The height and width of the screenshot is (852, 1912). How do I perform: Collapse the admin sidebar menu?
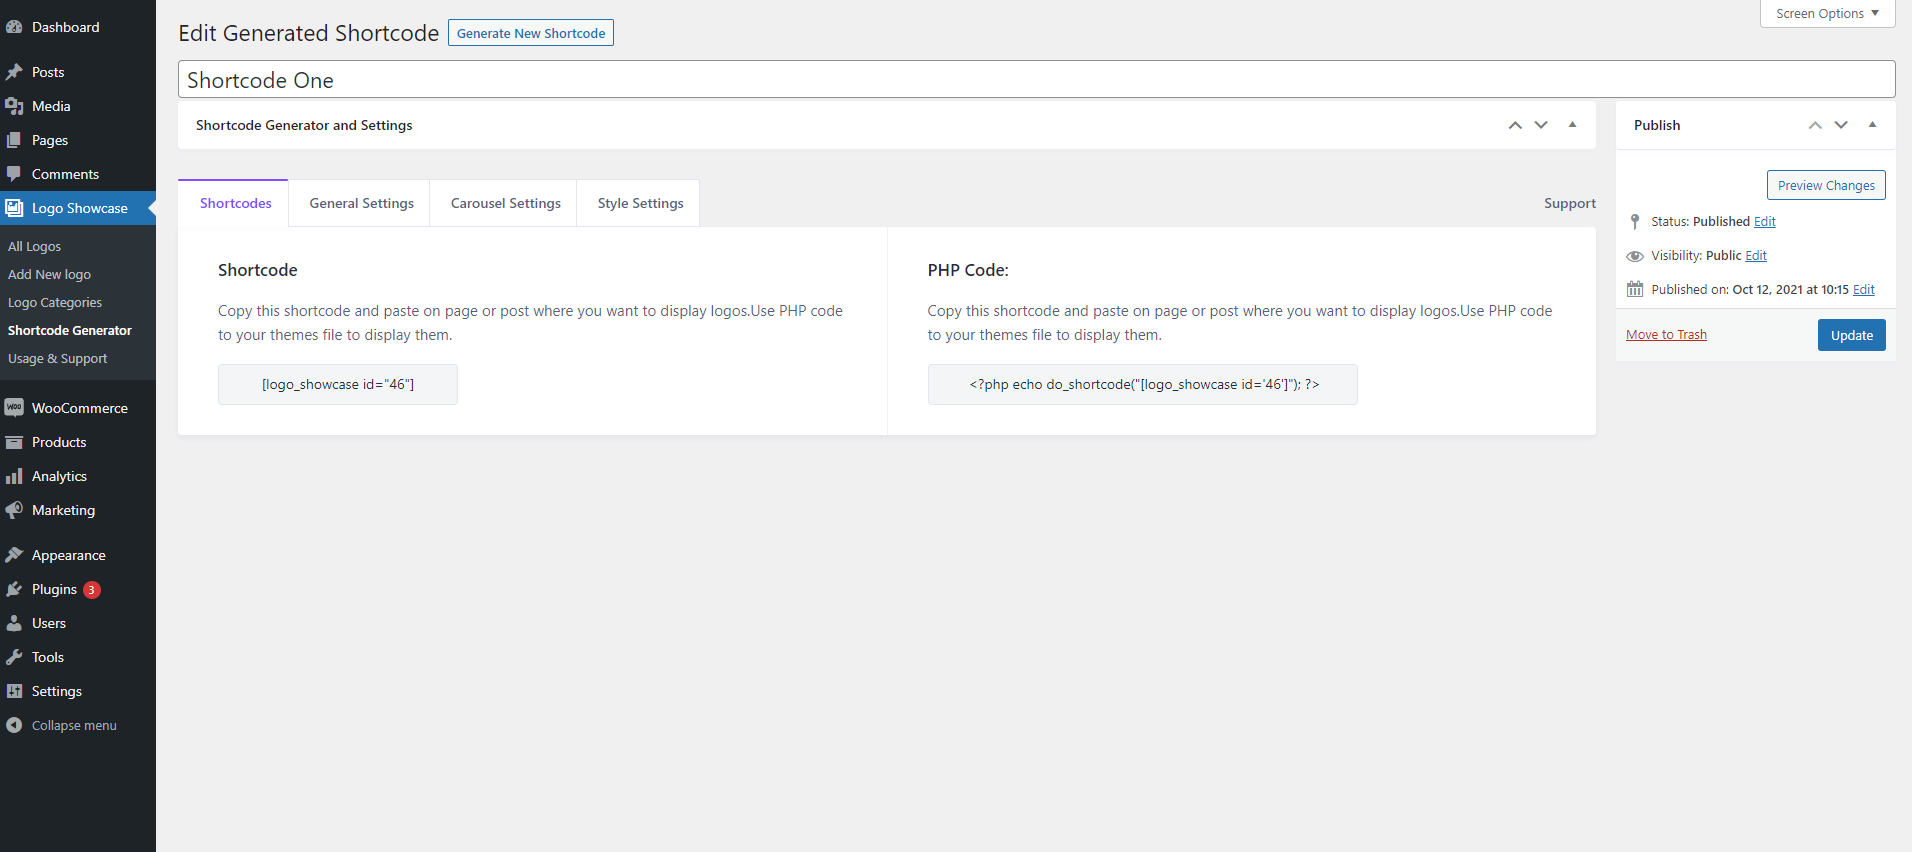60,725
